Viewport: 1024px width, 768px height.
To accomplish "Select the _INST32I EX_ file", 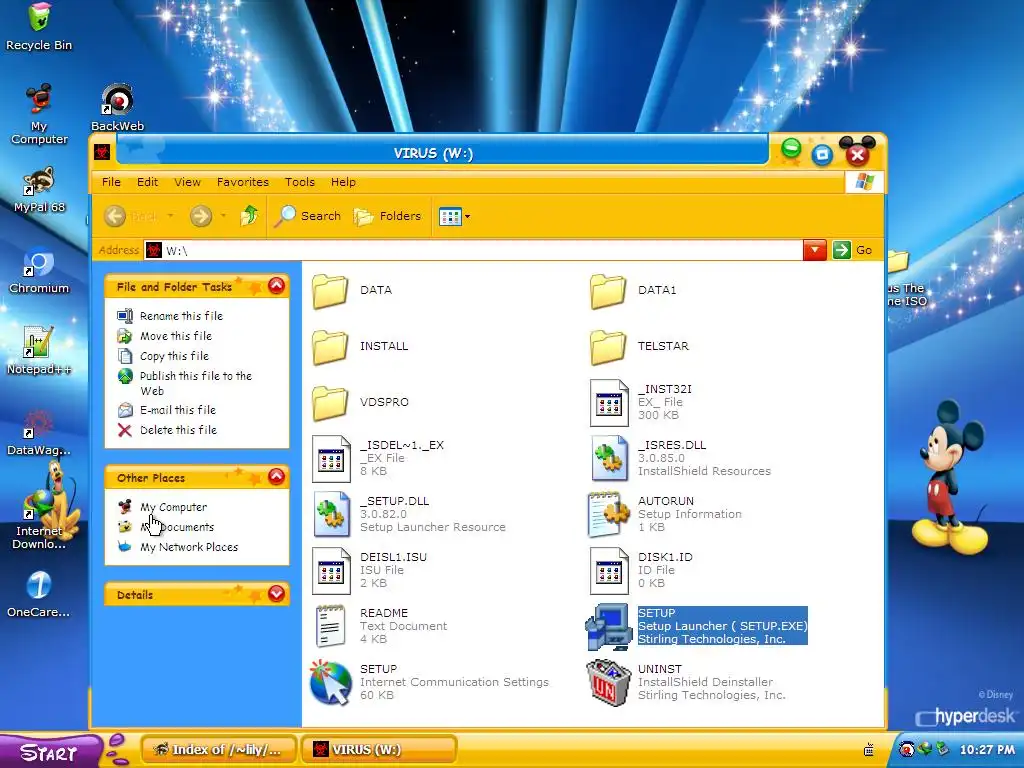I will point(641,402).
